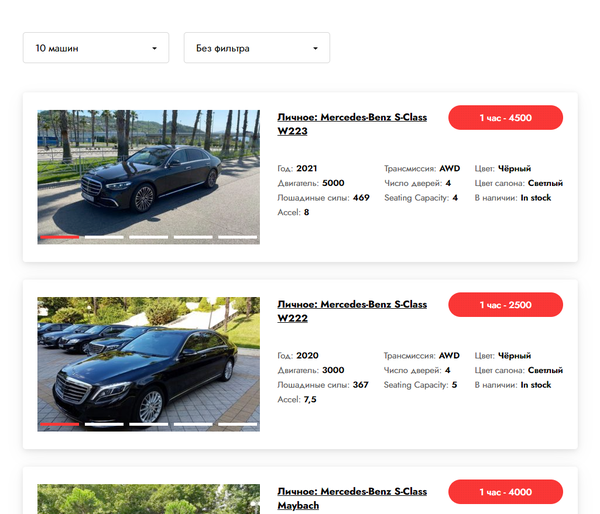Open the '10 машин' dropdown
This screenshot has width=600, height=514.
pos(96,48)
